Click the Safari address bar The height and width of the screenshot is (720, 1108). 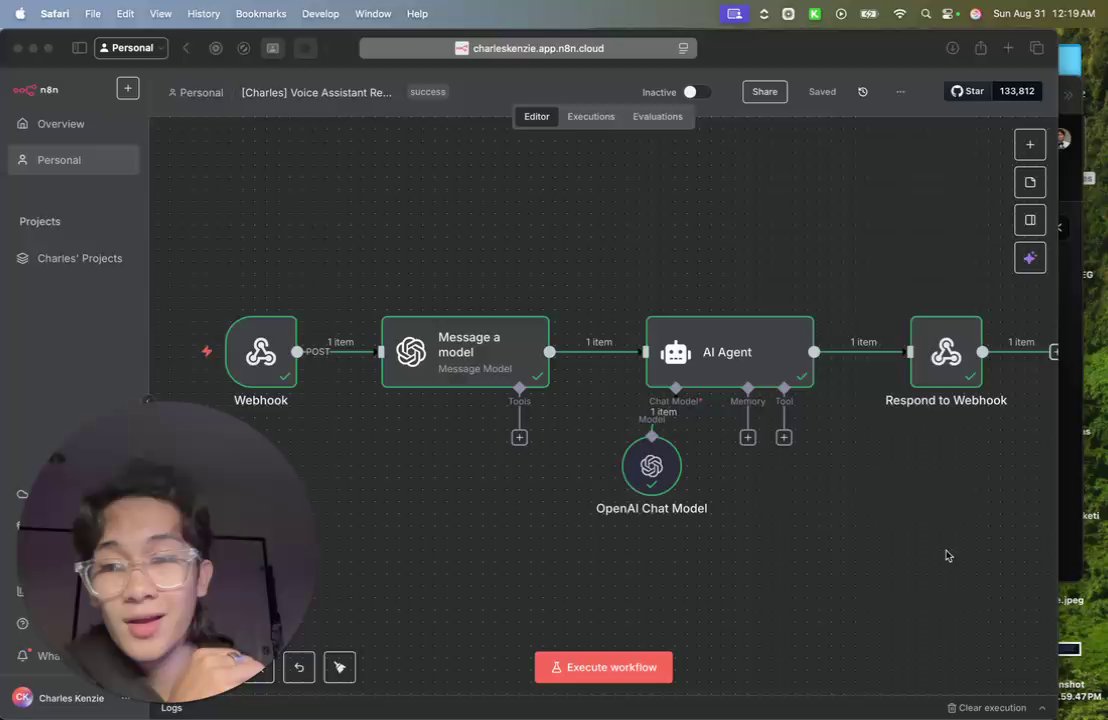528,48
